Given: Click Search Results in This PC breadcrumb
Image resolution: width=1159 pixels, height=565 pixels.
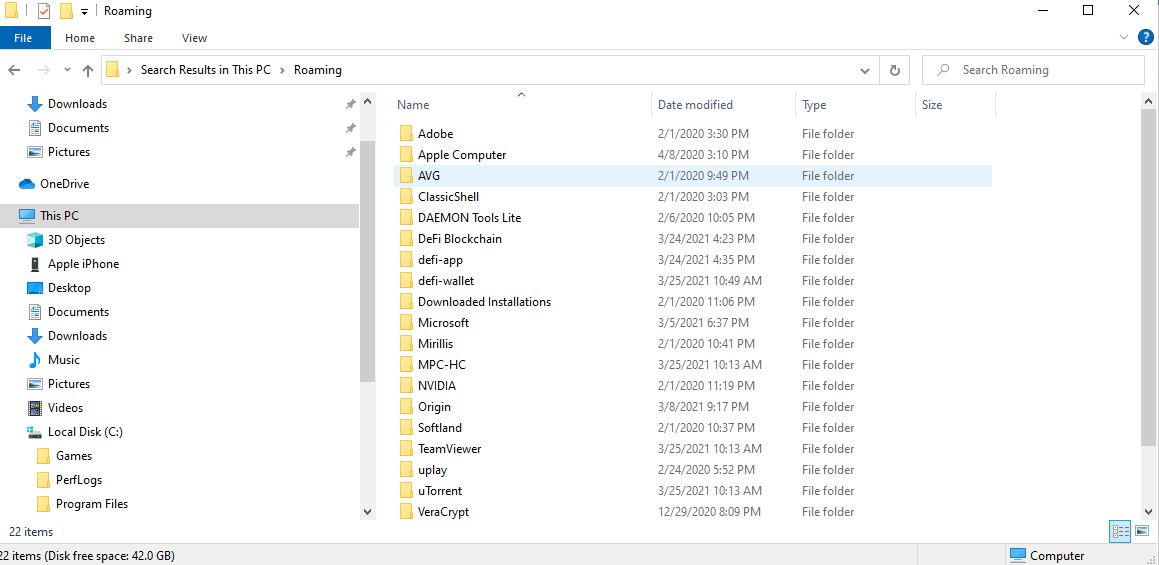Looking at the screenshot, I should point(205,70).
